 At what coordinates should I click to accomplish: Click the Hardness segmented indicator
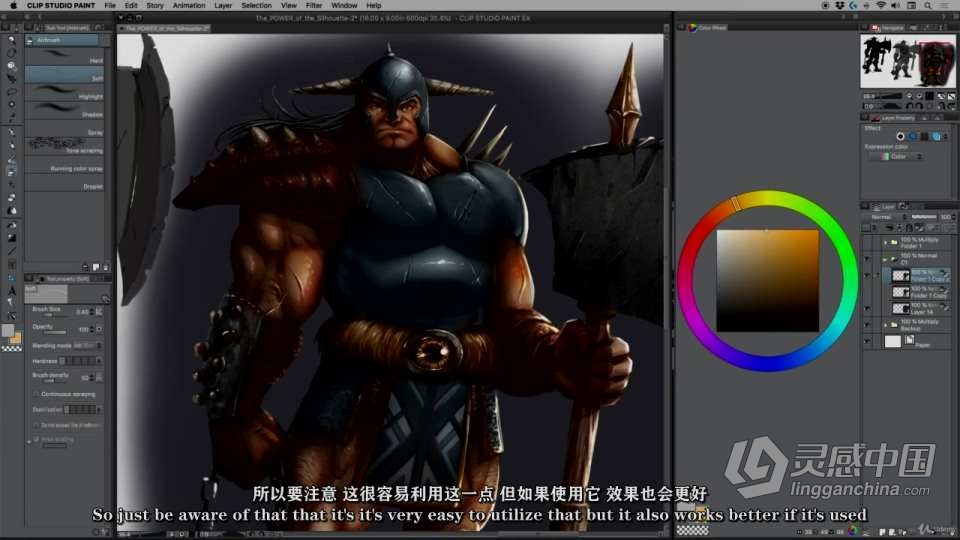79,361
